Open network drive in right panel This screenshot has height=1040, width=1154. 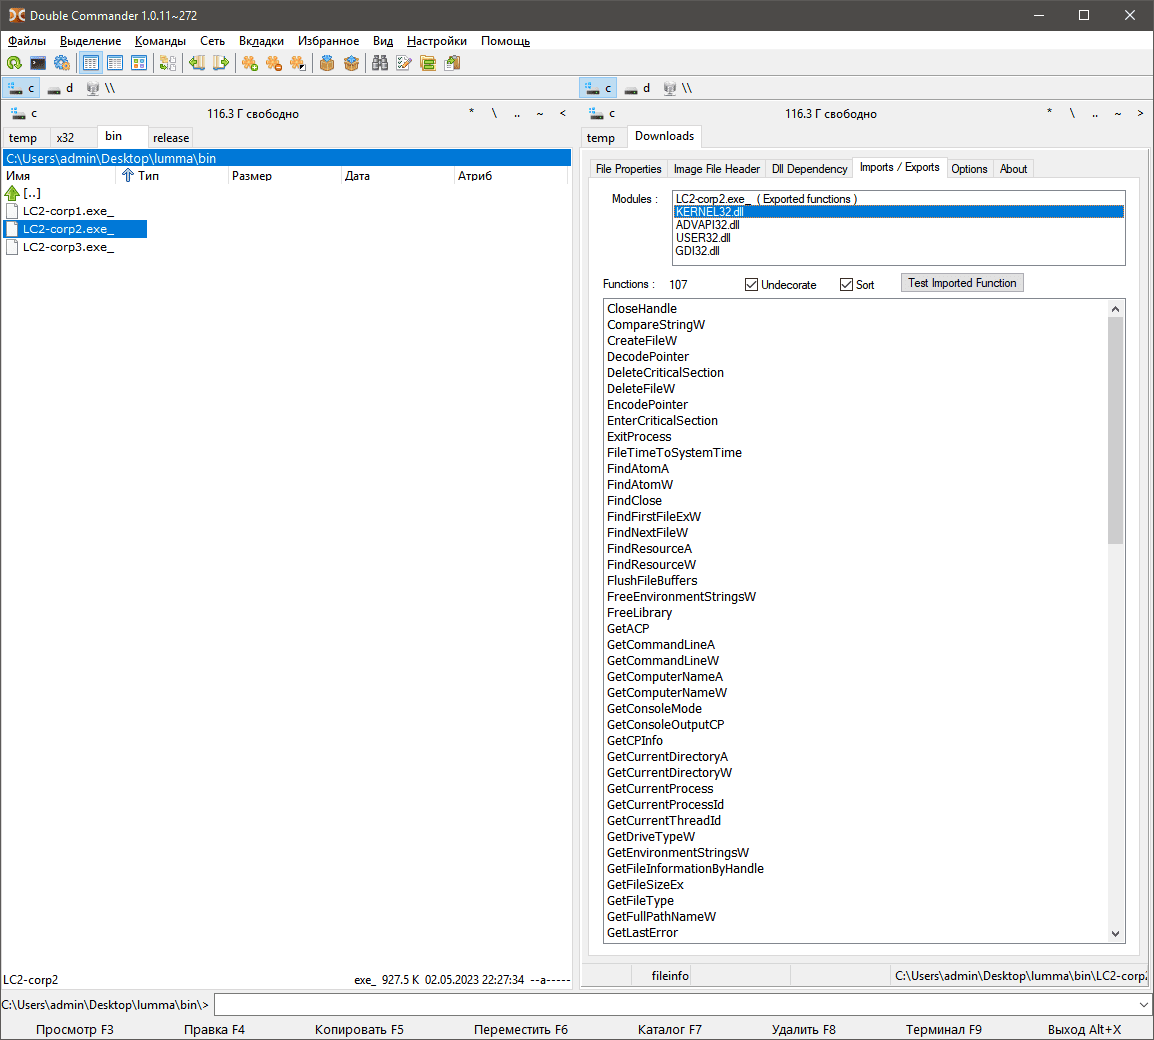pos(678,88)
